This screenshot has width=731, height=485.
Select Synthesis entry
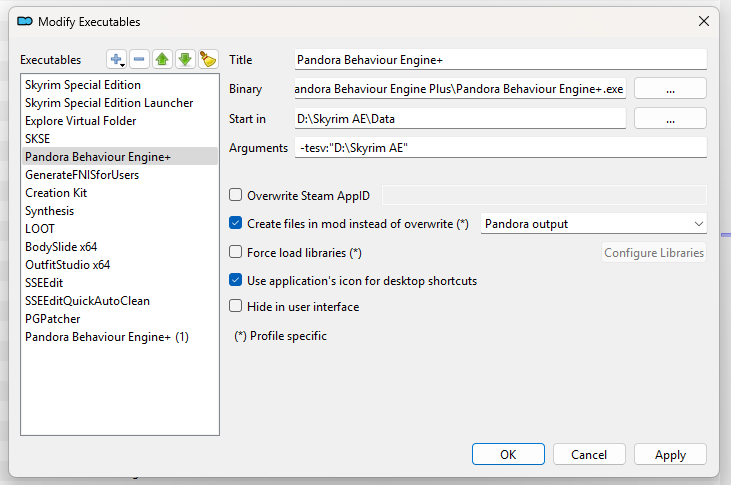pyautogui.click(x=120, y=211)
